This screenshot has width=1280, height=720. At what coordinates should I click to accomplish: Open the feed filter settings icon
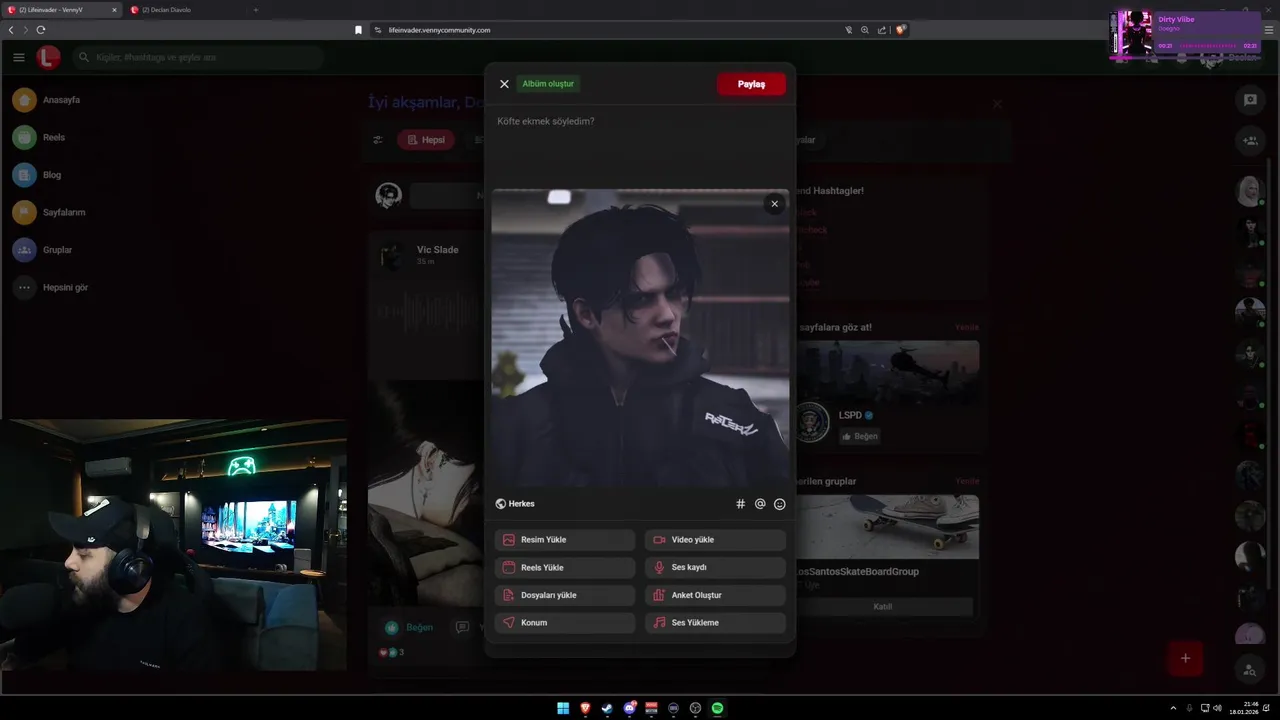377,140
